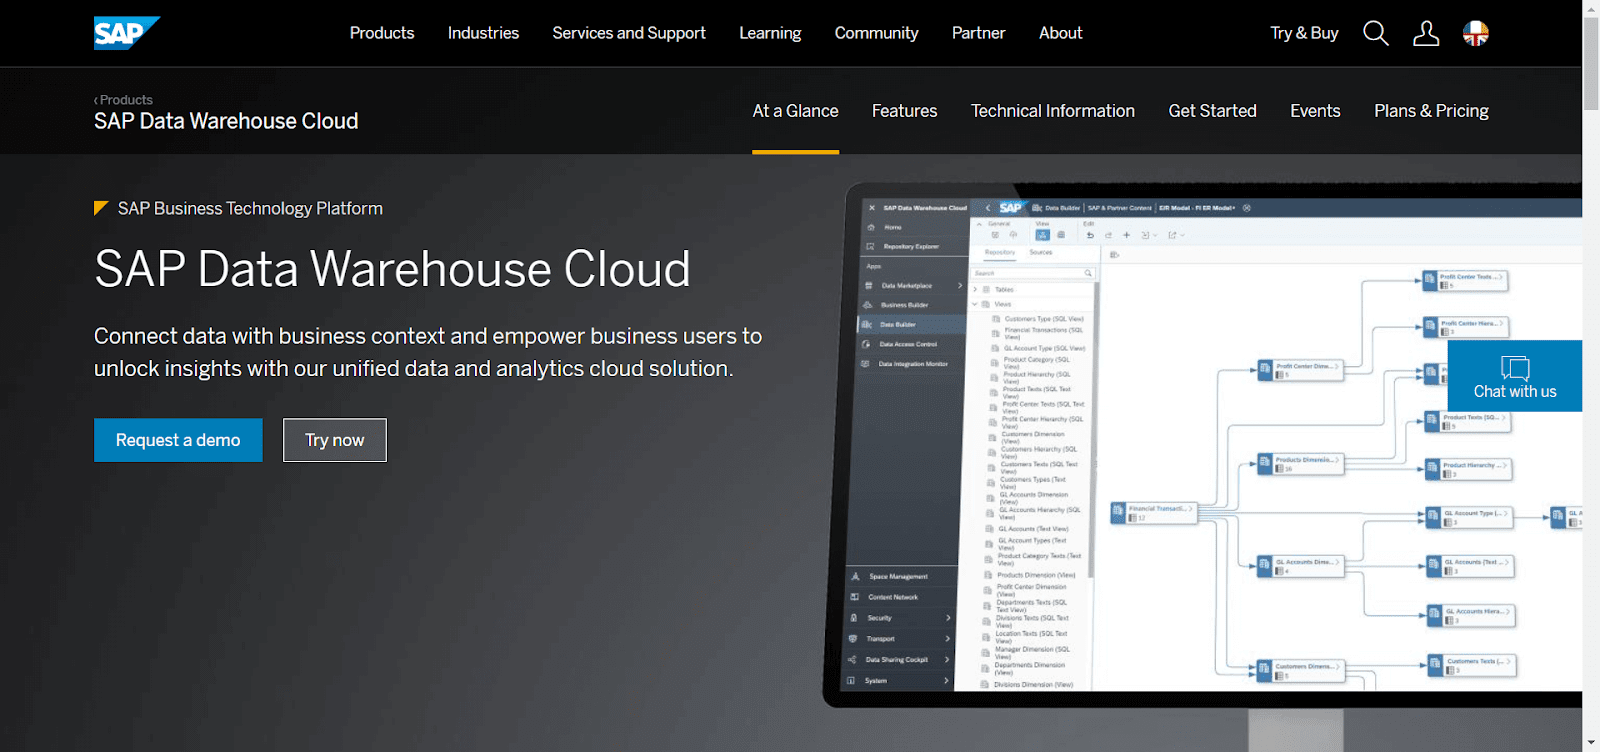The height and width of the screenshot is (752, 1600).
Task: Click the 'Connect data with business context' paragraph
Action: [x=428, y=352]
